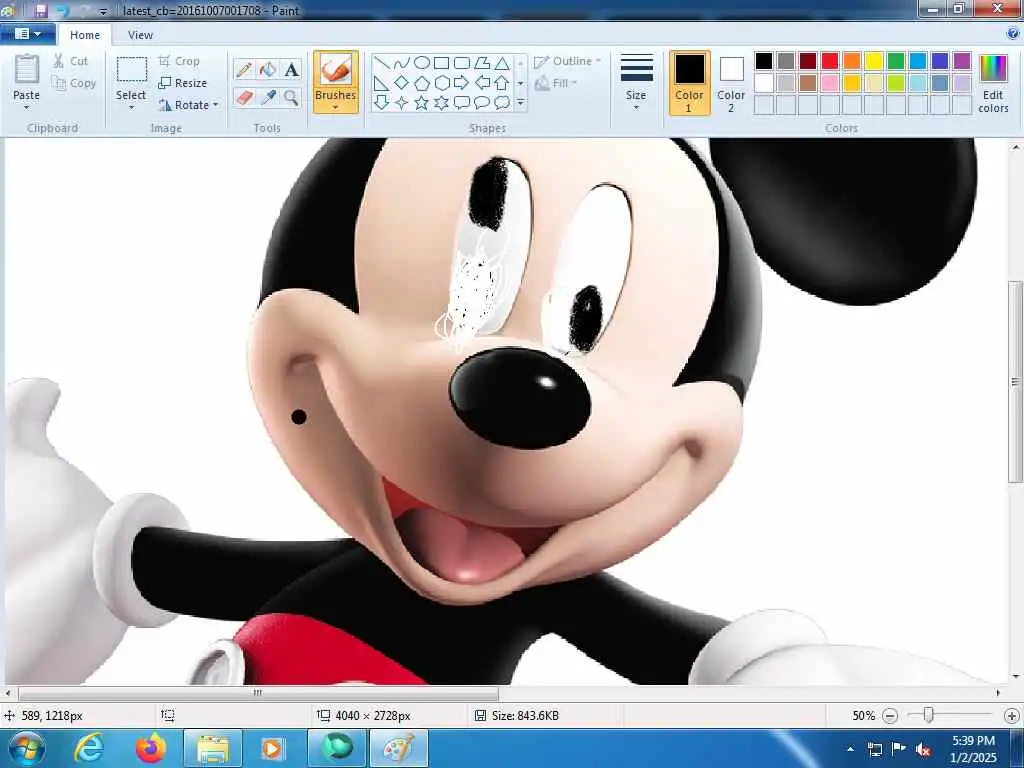Choose the Hexagon shape
This screenshot has width=1024, height=768.
click(x=441, y=83)
